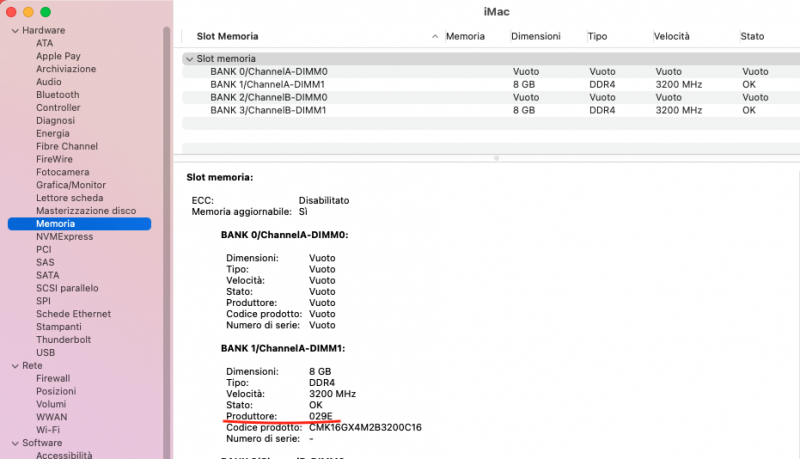The image size is (800, 459).
Task: Open Diagnosi entry
Action: pos(55,120)
